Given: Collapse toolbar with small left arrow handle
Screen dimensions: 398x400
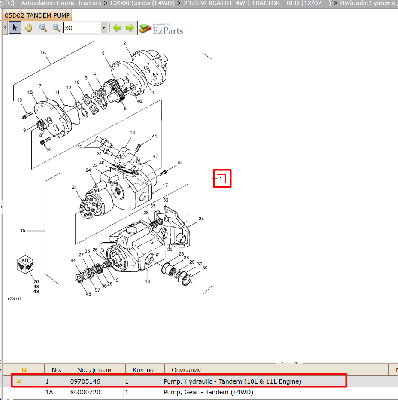Looking at the screenshot, I should pyautogui.click(x=5, y=28).
